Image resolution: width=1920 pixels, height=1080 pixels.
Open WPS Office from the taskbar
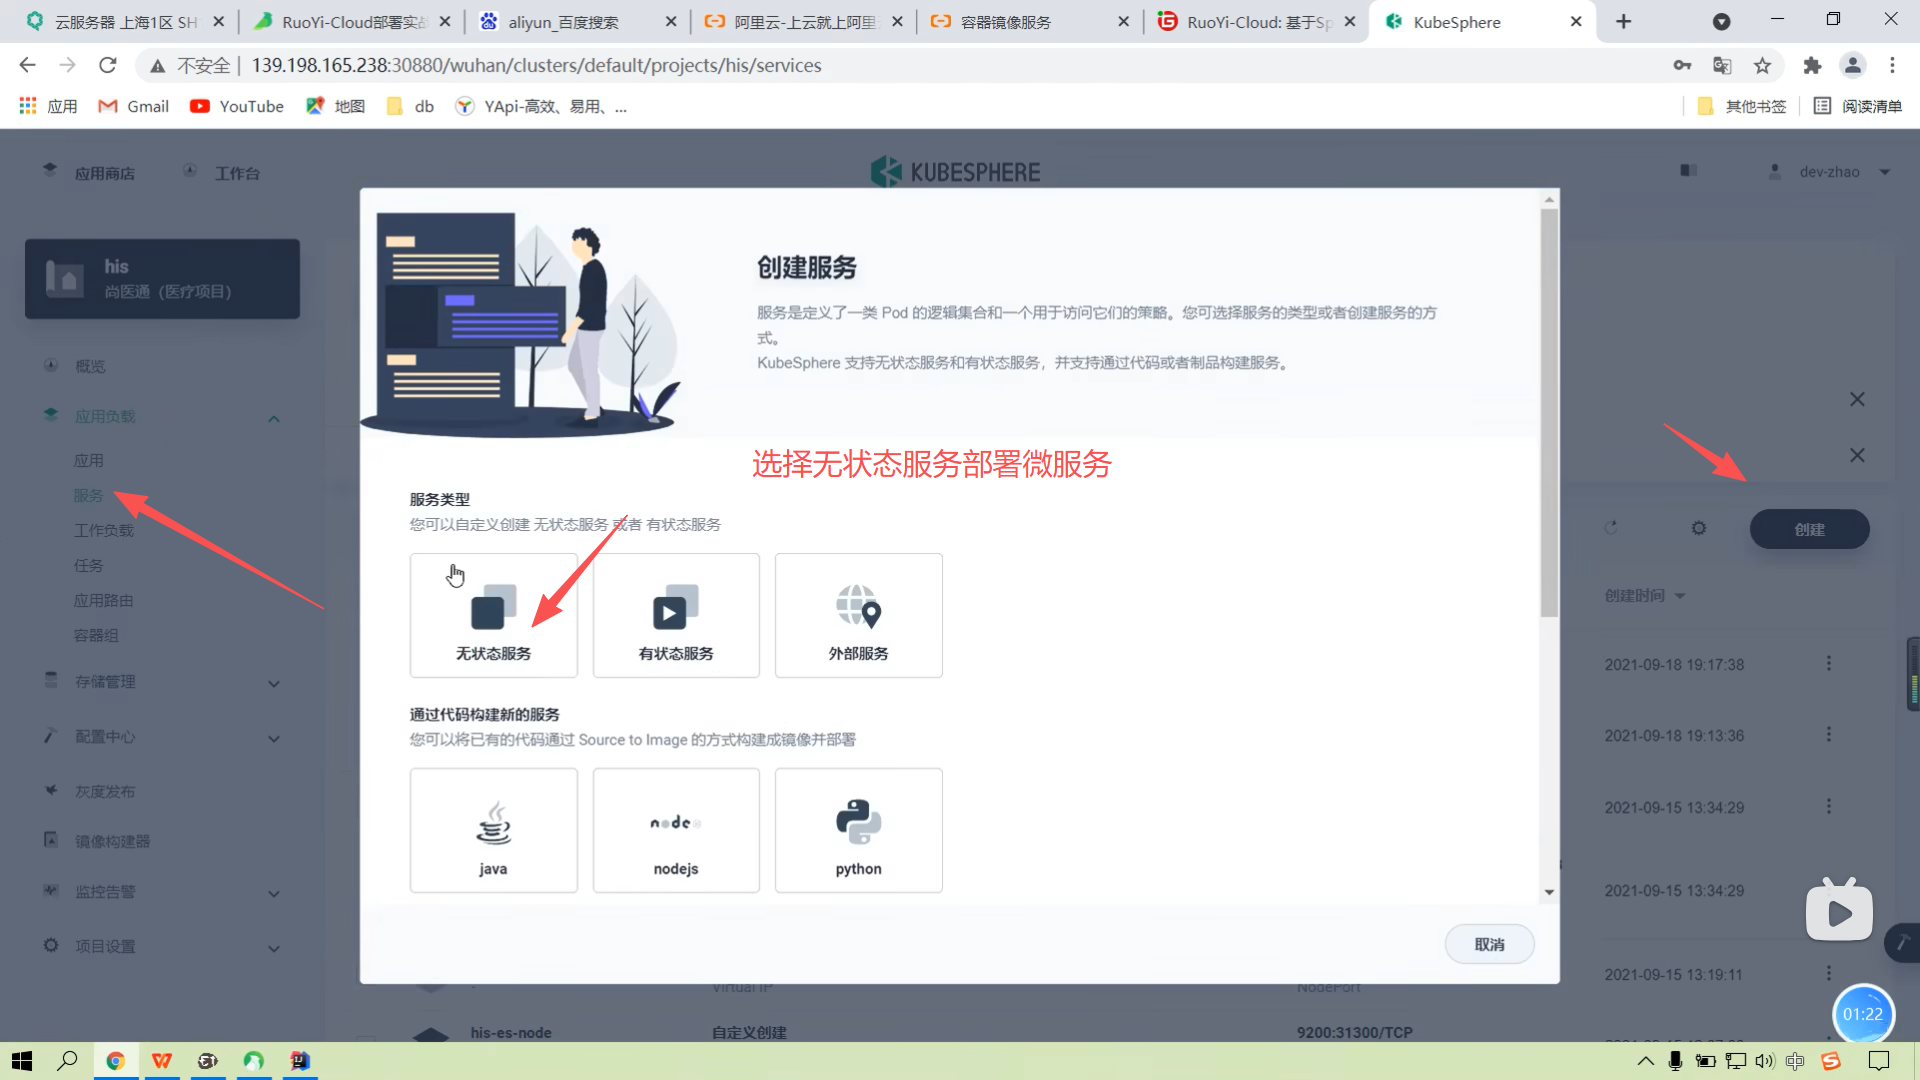click(x=162, y=1061)
